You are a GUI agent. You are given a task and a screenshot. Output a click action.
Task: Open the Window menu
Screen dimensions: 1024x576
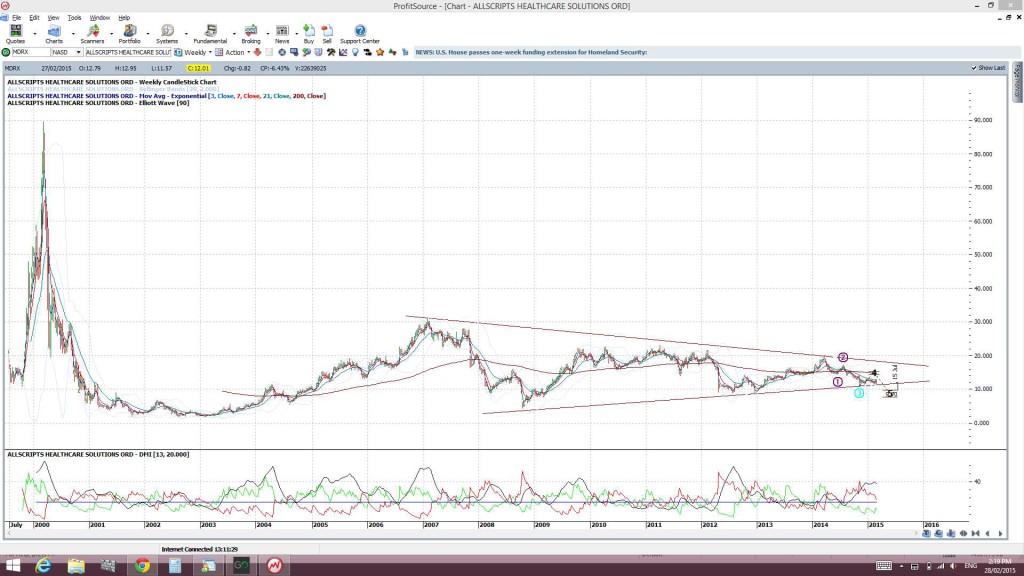(99, 18)
